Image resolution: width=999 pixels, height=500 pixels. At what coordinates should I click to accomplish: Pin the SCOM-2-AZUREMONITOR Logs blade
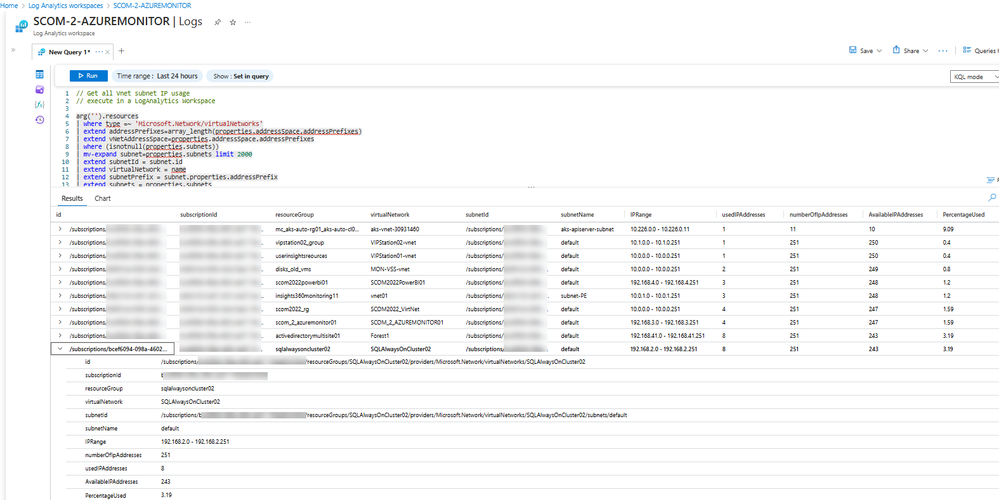217,22
